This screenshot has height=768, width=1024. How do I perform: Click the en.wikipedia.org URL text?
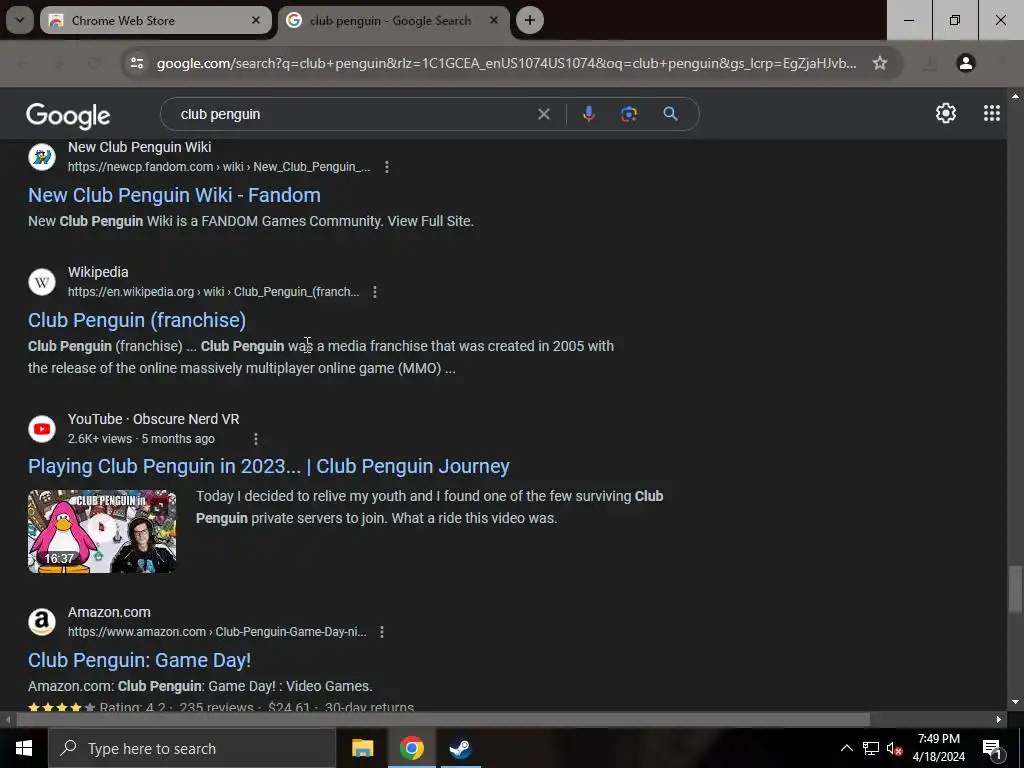click(214, 292)
